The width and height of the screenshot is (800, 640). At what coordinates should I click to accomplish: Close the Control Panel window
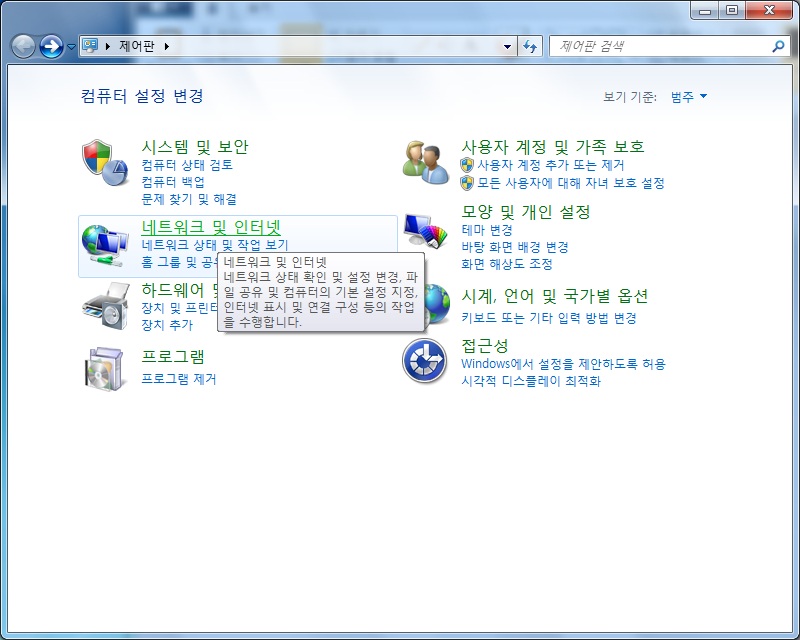click(x=769, y=10)
